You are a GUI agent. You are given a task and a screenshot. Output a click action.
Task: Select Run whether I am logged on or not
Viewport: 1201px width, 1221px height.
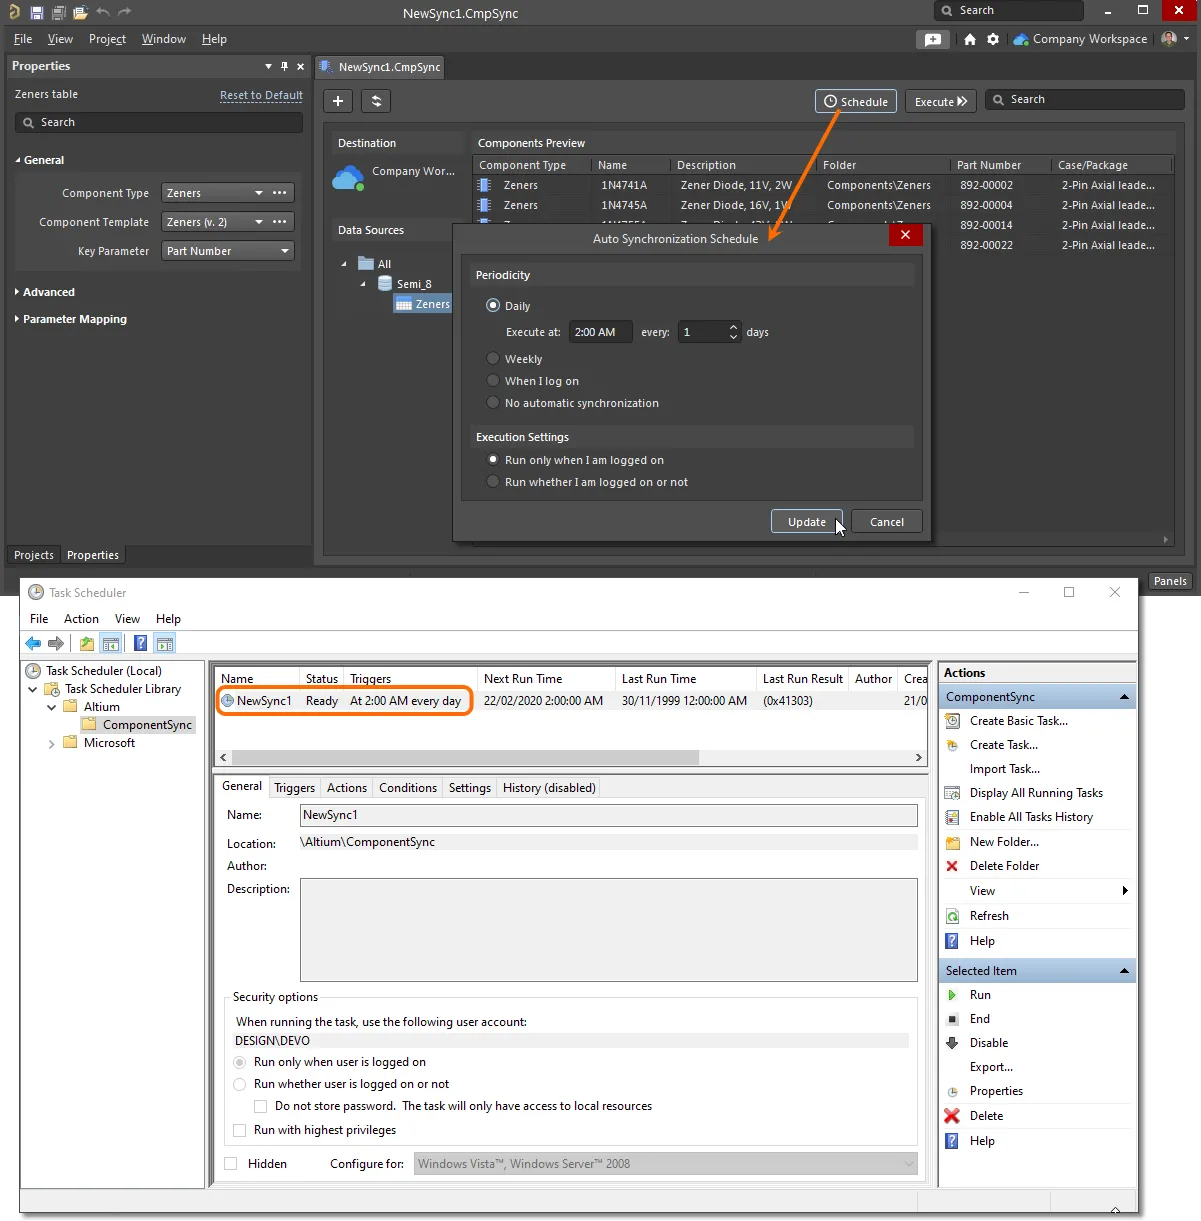pos(493,482)
